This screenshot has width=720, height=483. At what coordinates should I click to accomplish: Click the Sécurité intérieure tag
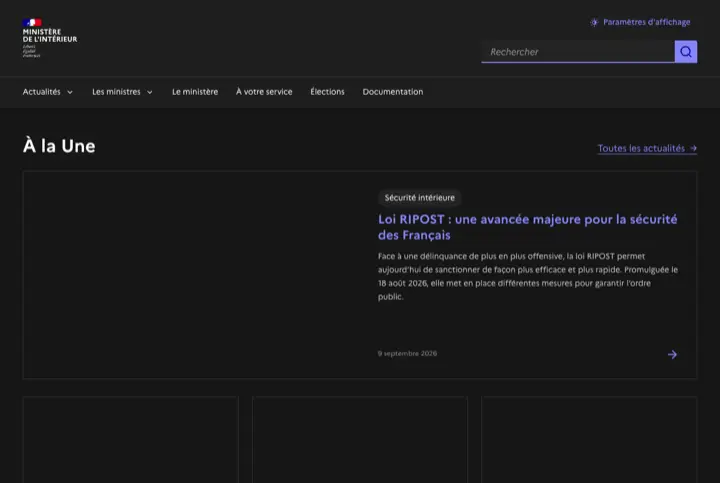pyautogui.click(x=420, y=197)
